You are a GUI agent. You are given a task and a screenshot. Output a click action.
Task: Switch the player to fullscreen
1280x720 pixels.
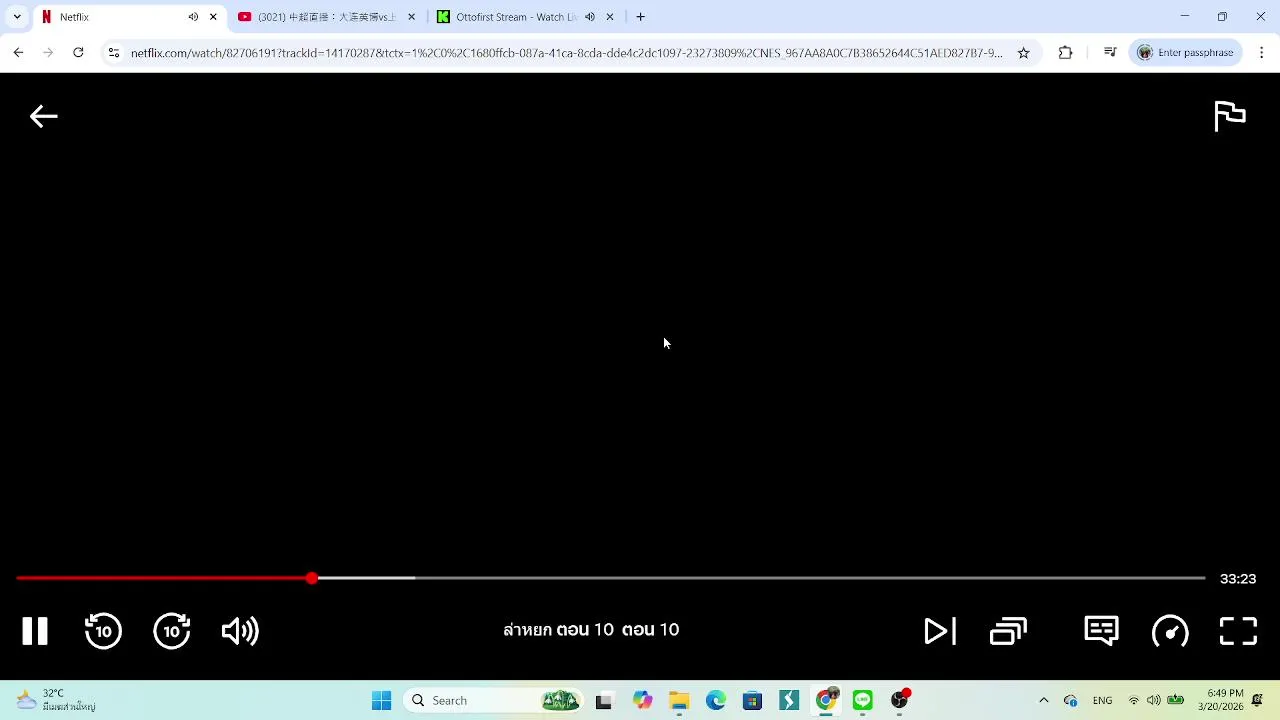[x=1238, y=631]
